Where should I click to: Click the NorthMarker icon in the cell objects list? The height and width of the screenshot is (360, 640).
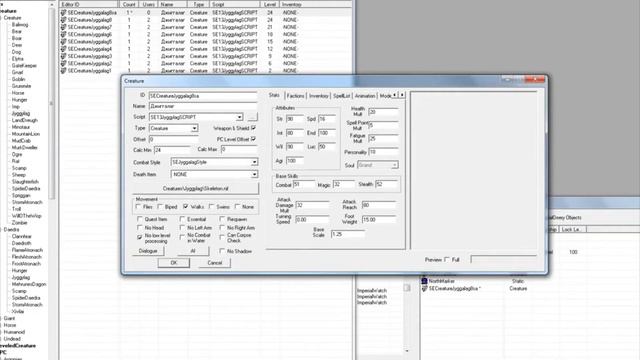pyautogui.click(x=424, y=281)
